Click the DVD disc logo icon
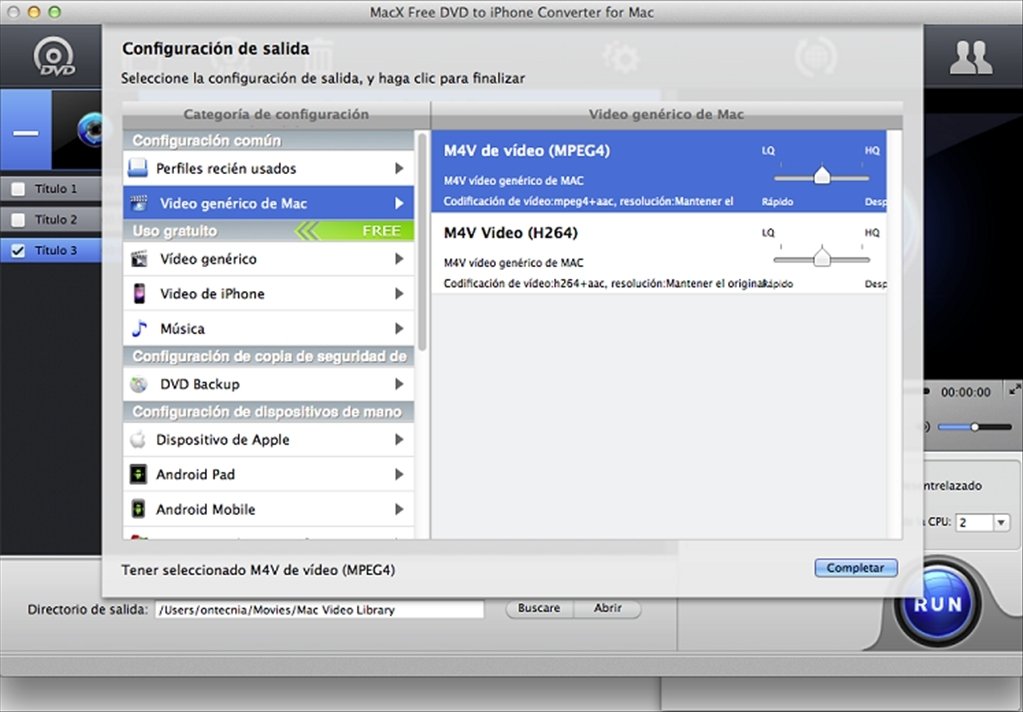Viewport: 1023px width, 712px height. click(55, 56)
